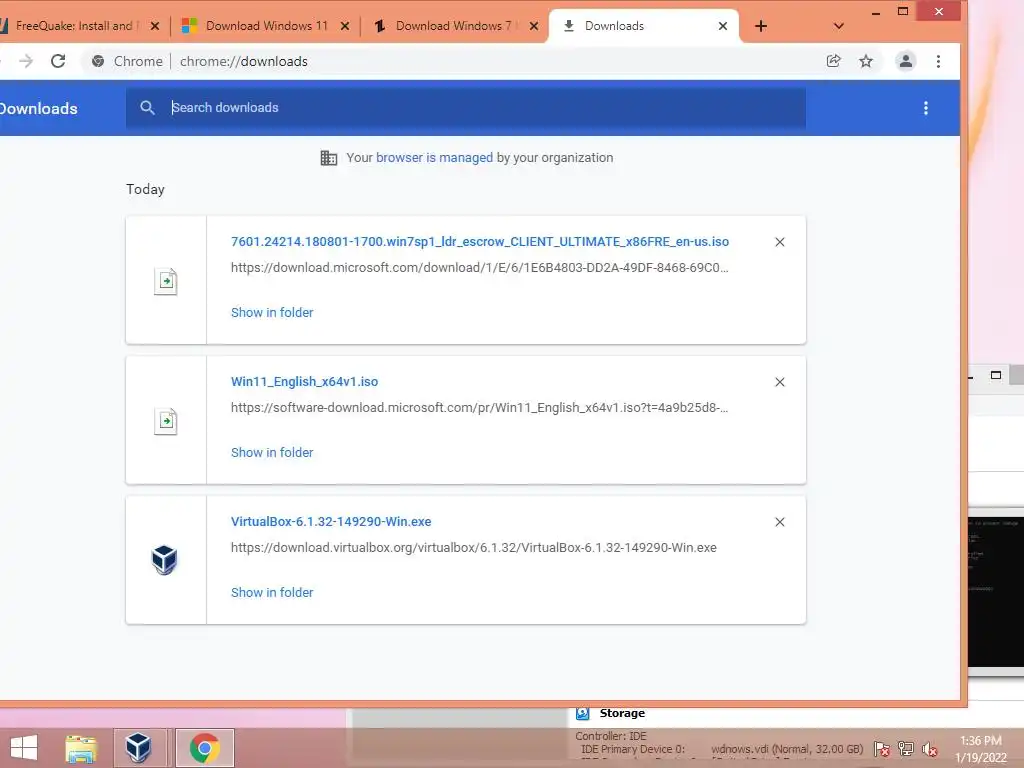Open the tab search dropdown
1024x768 pixels.
(x=839, y=26)
